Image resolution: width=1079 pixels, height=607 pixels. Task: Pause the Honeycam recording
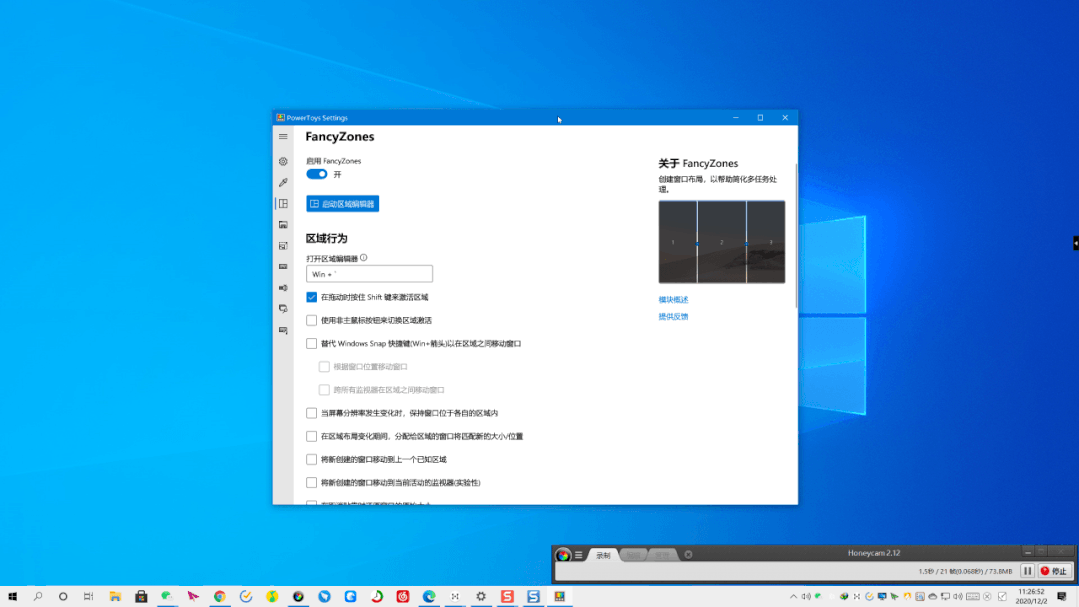(1028, 571)
